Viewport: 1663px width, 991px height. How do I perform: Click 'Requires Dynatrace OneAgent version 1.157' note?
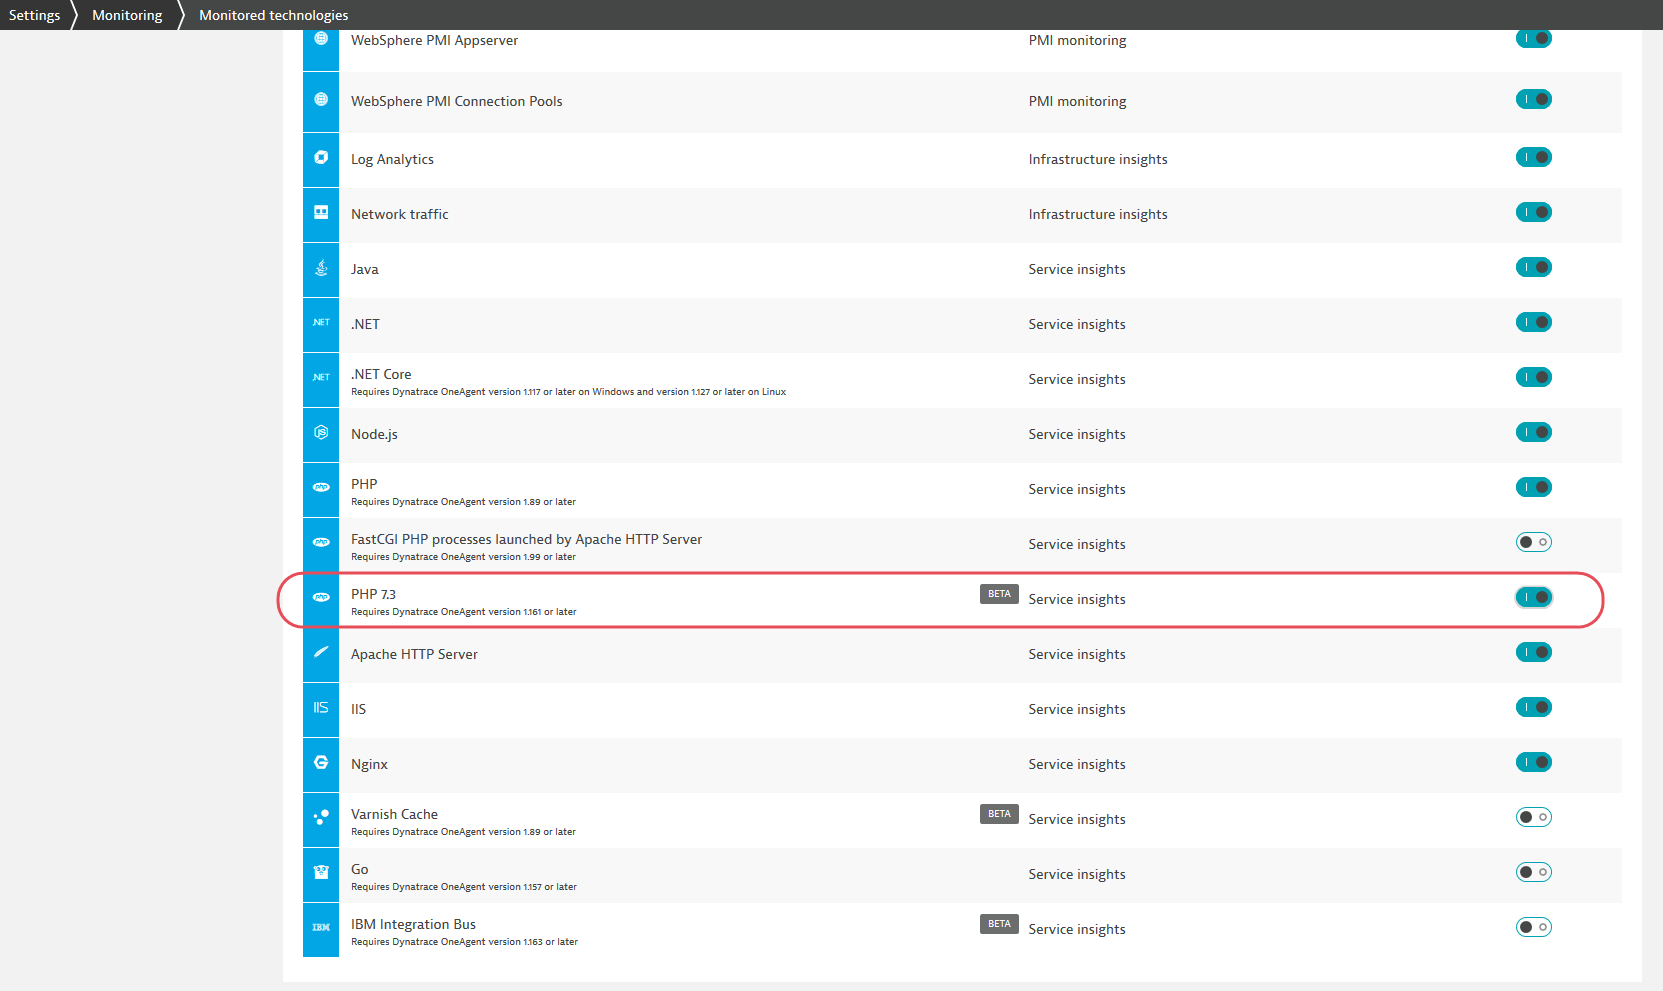tap(463, 887)
